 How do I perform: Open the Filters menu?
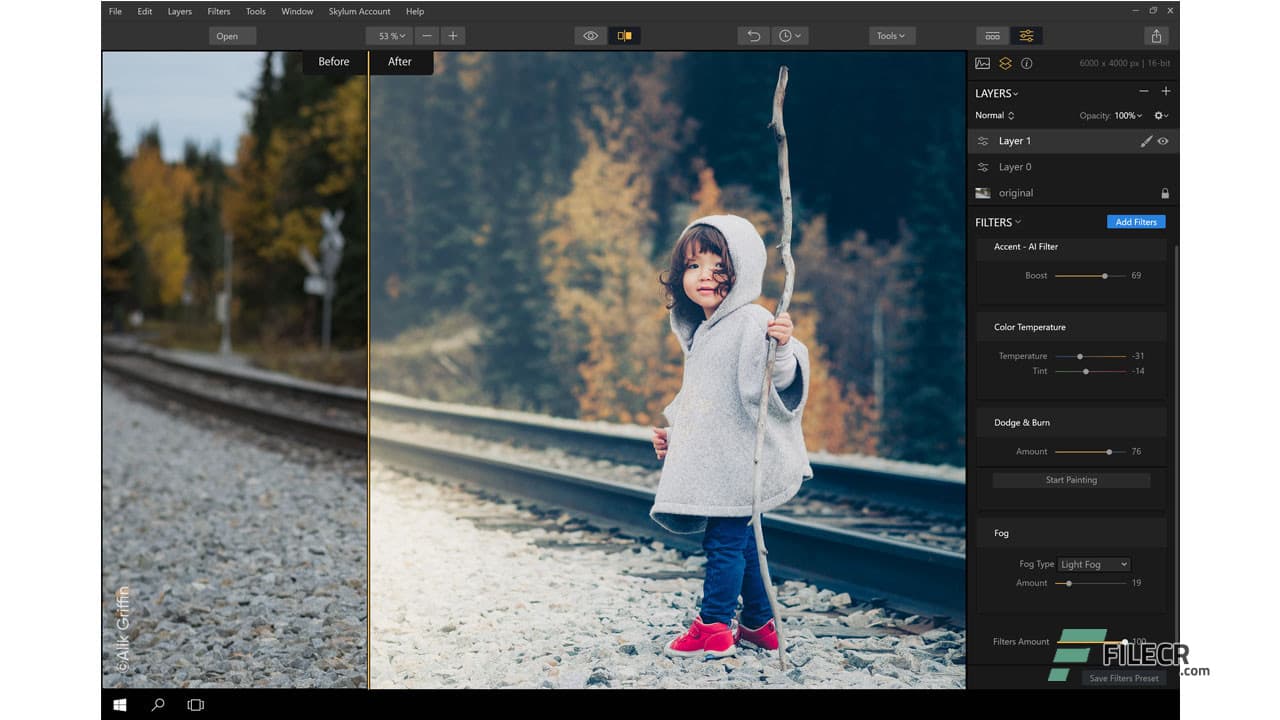(218, 11)
